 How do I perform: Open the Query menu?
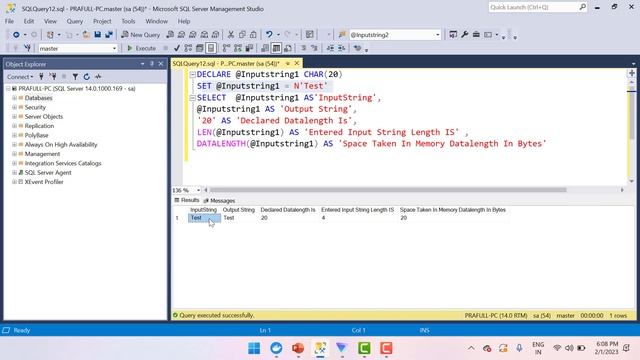click(75, 21)
